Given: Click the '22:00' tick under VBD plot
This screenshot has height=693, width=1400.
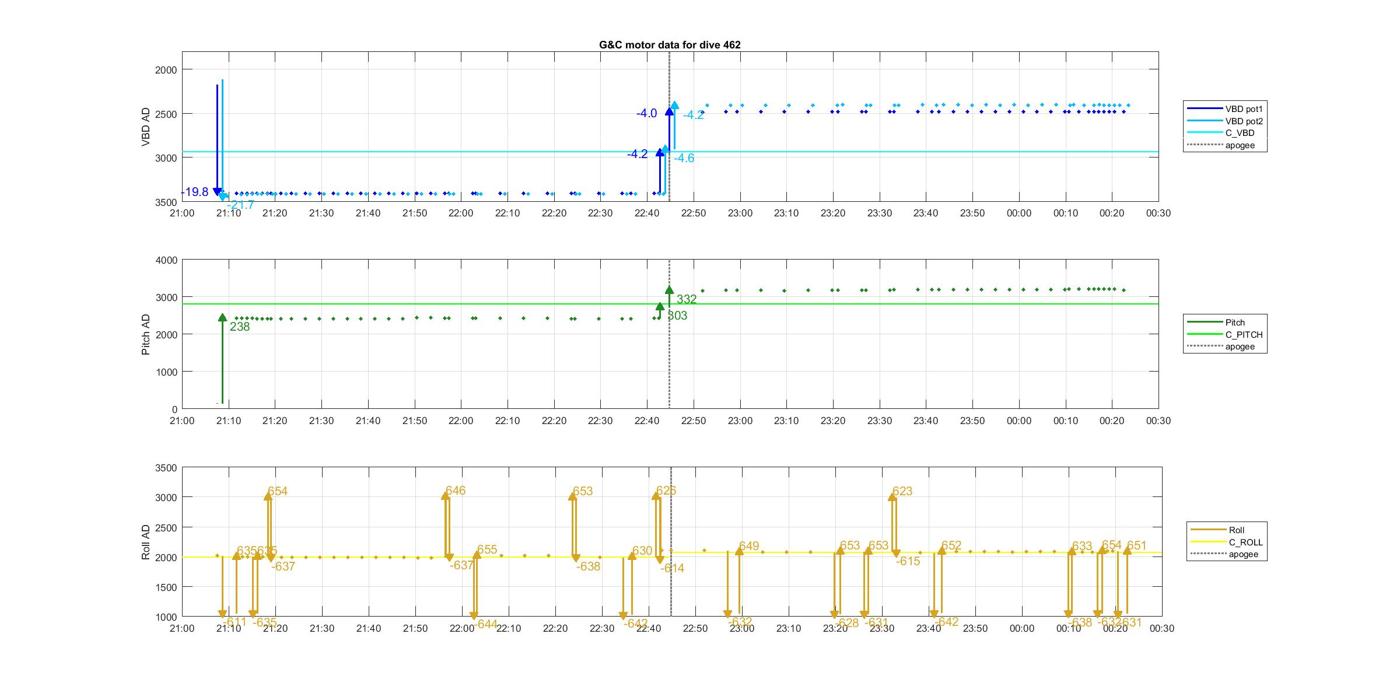Looking at the screenshot, I should 461,213.
